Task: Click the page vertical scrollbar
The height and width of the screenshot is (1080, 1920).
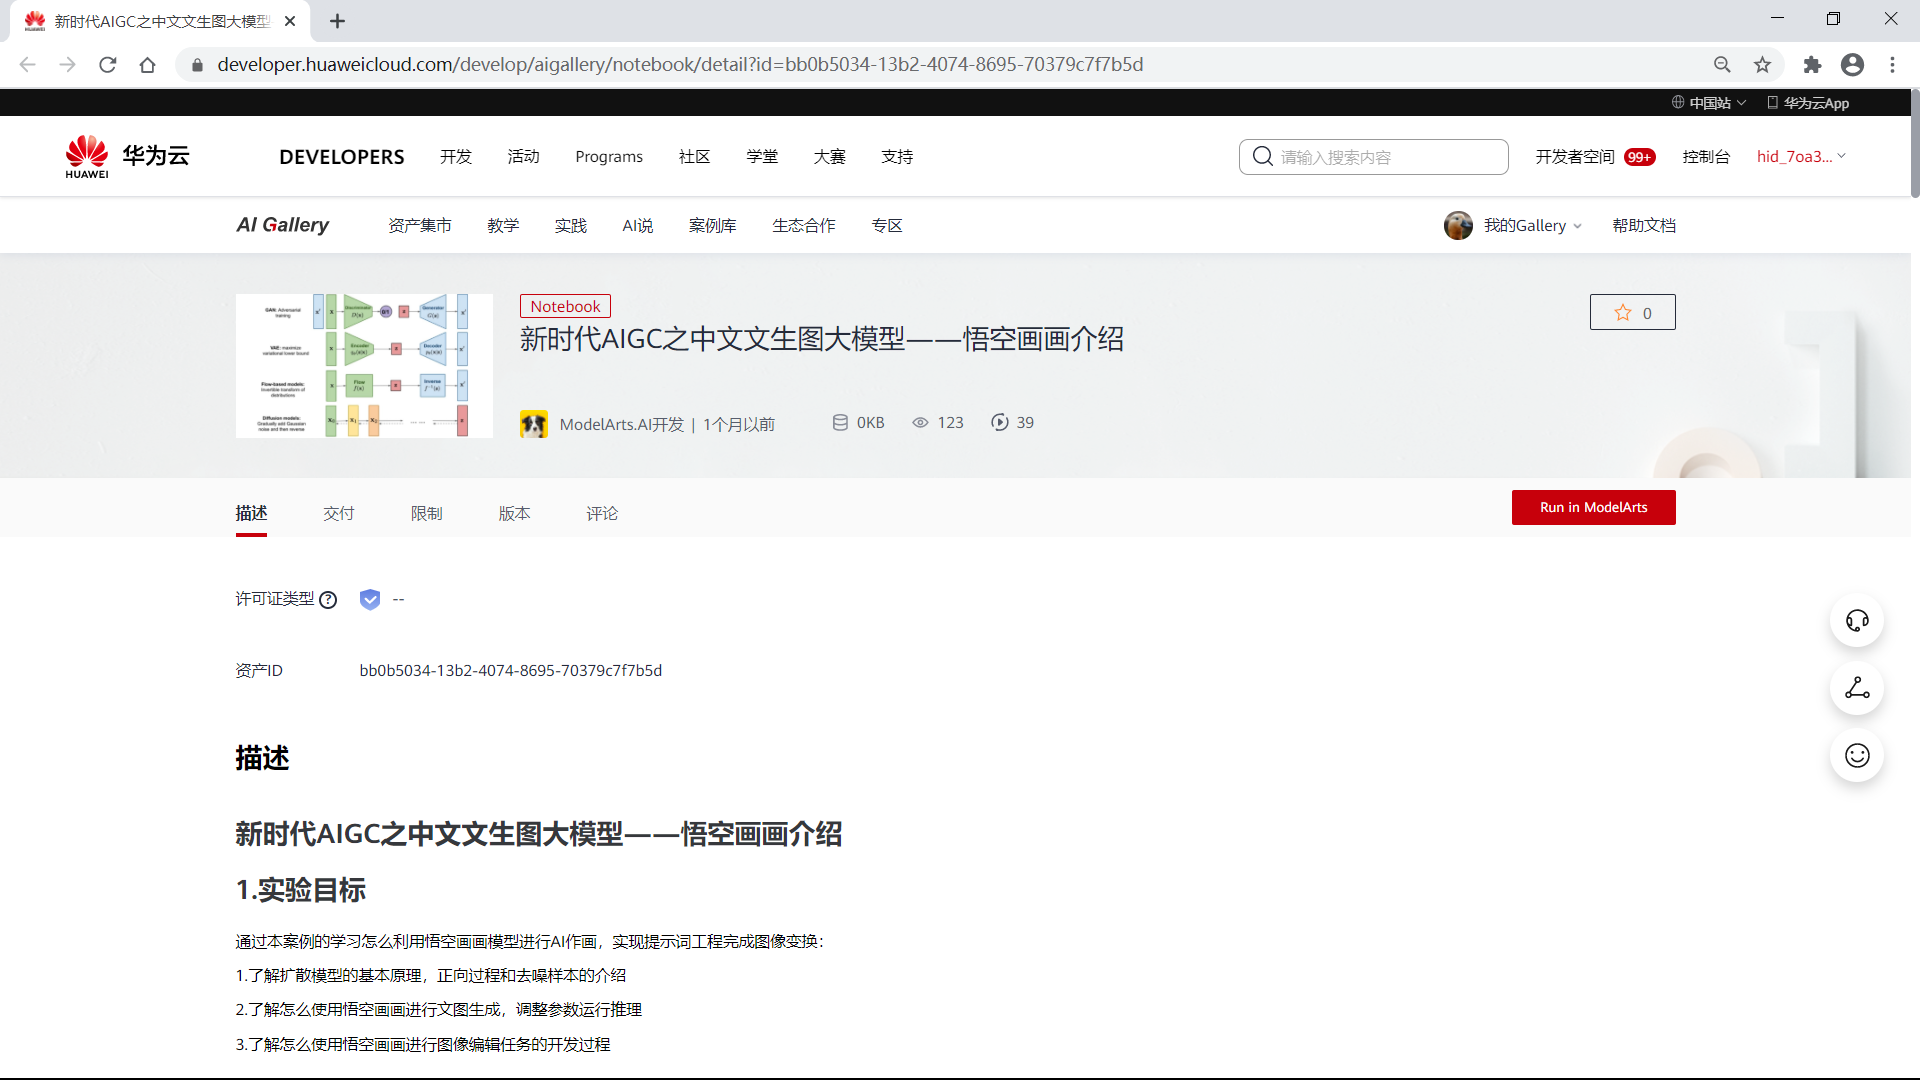Action: (1914, 145)
